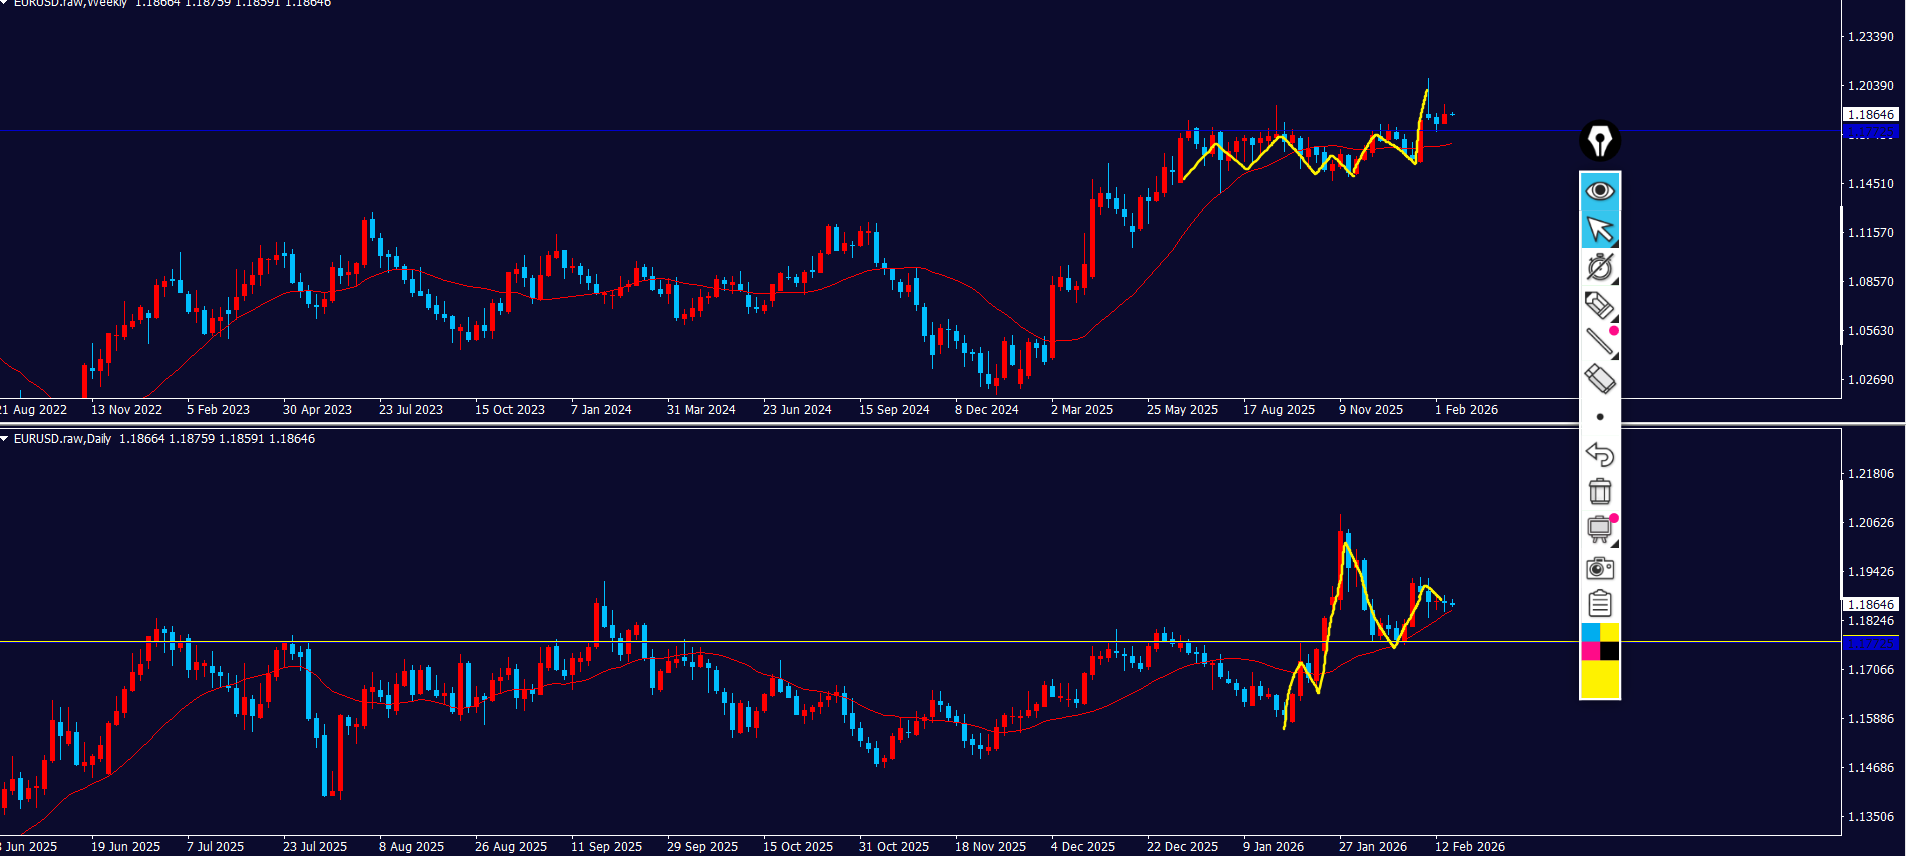Open the Epic Pen logo menu button
Image resolution: width=1906 pixels, height=856 pixels.
click(1599, 141)
